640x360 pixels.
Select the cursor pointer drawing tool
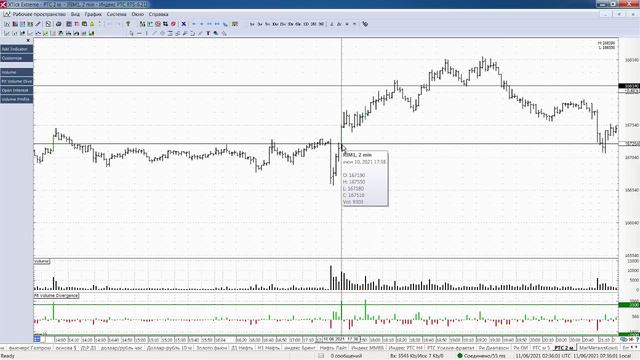(x=131, y=33)
